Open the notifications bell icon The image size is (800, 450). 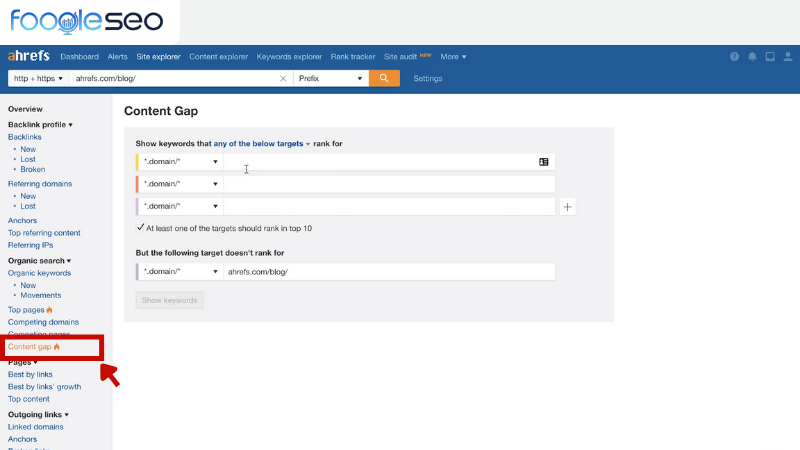click(752, 57)
